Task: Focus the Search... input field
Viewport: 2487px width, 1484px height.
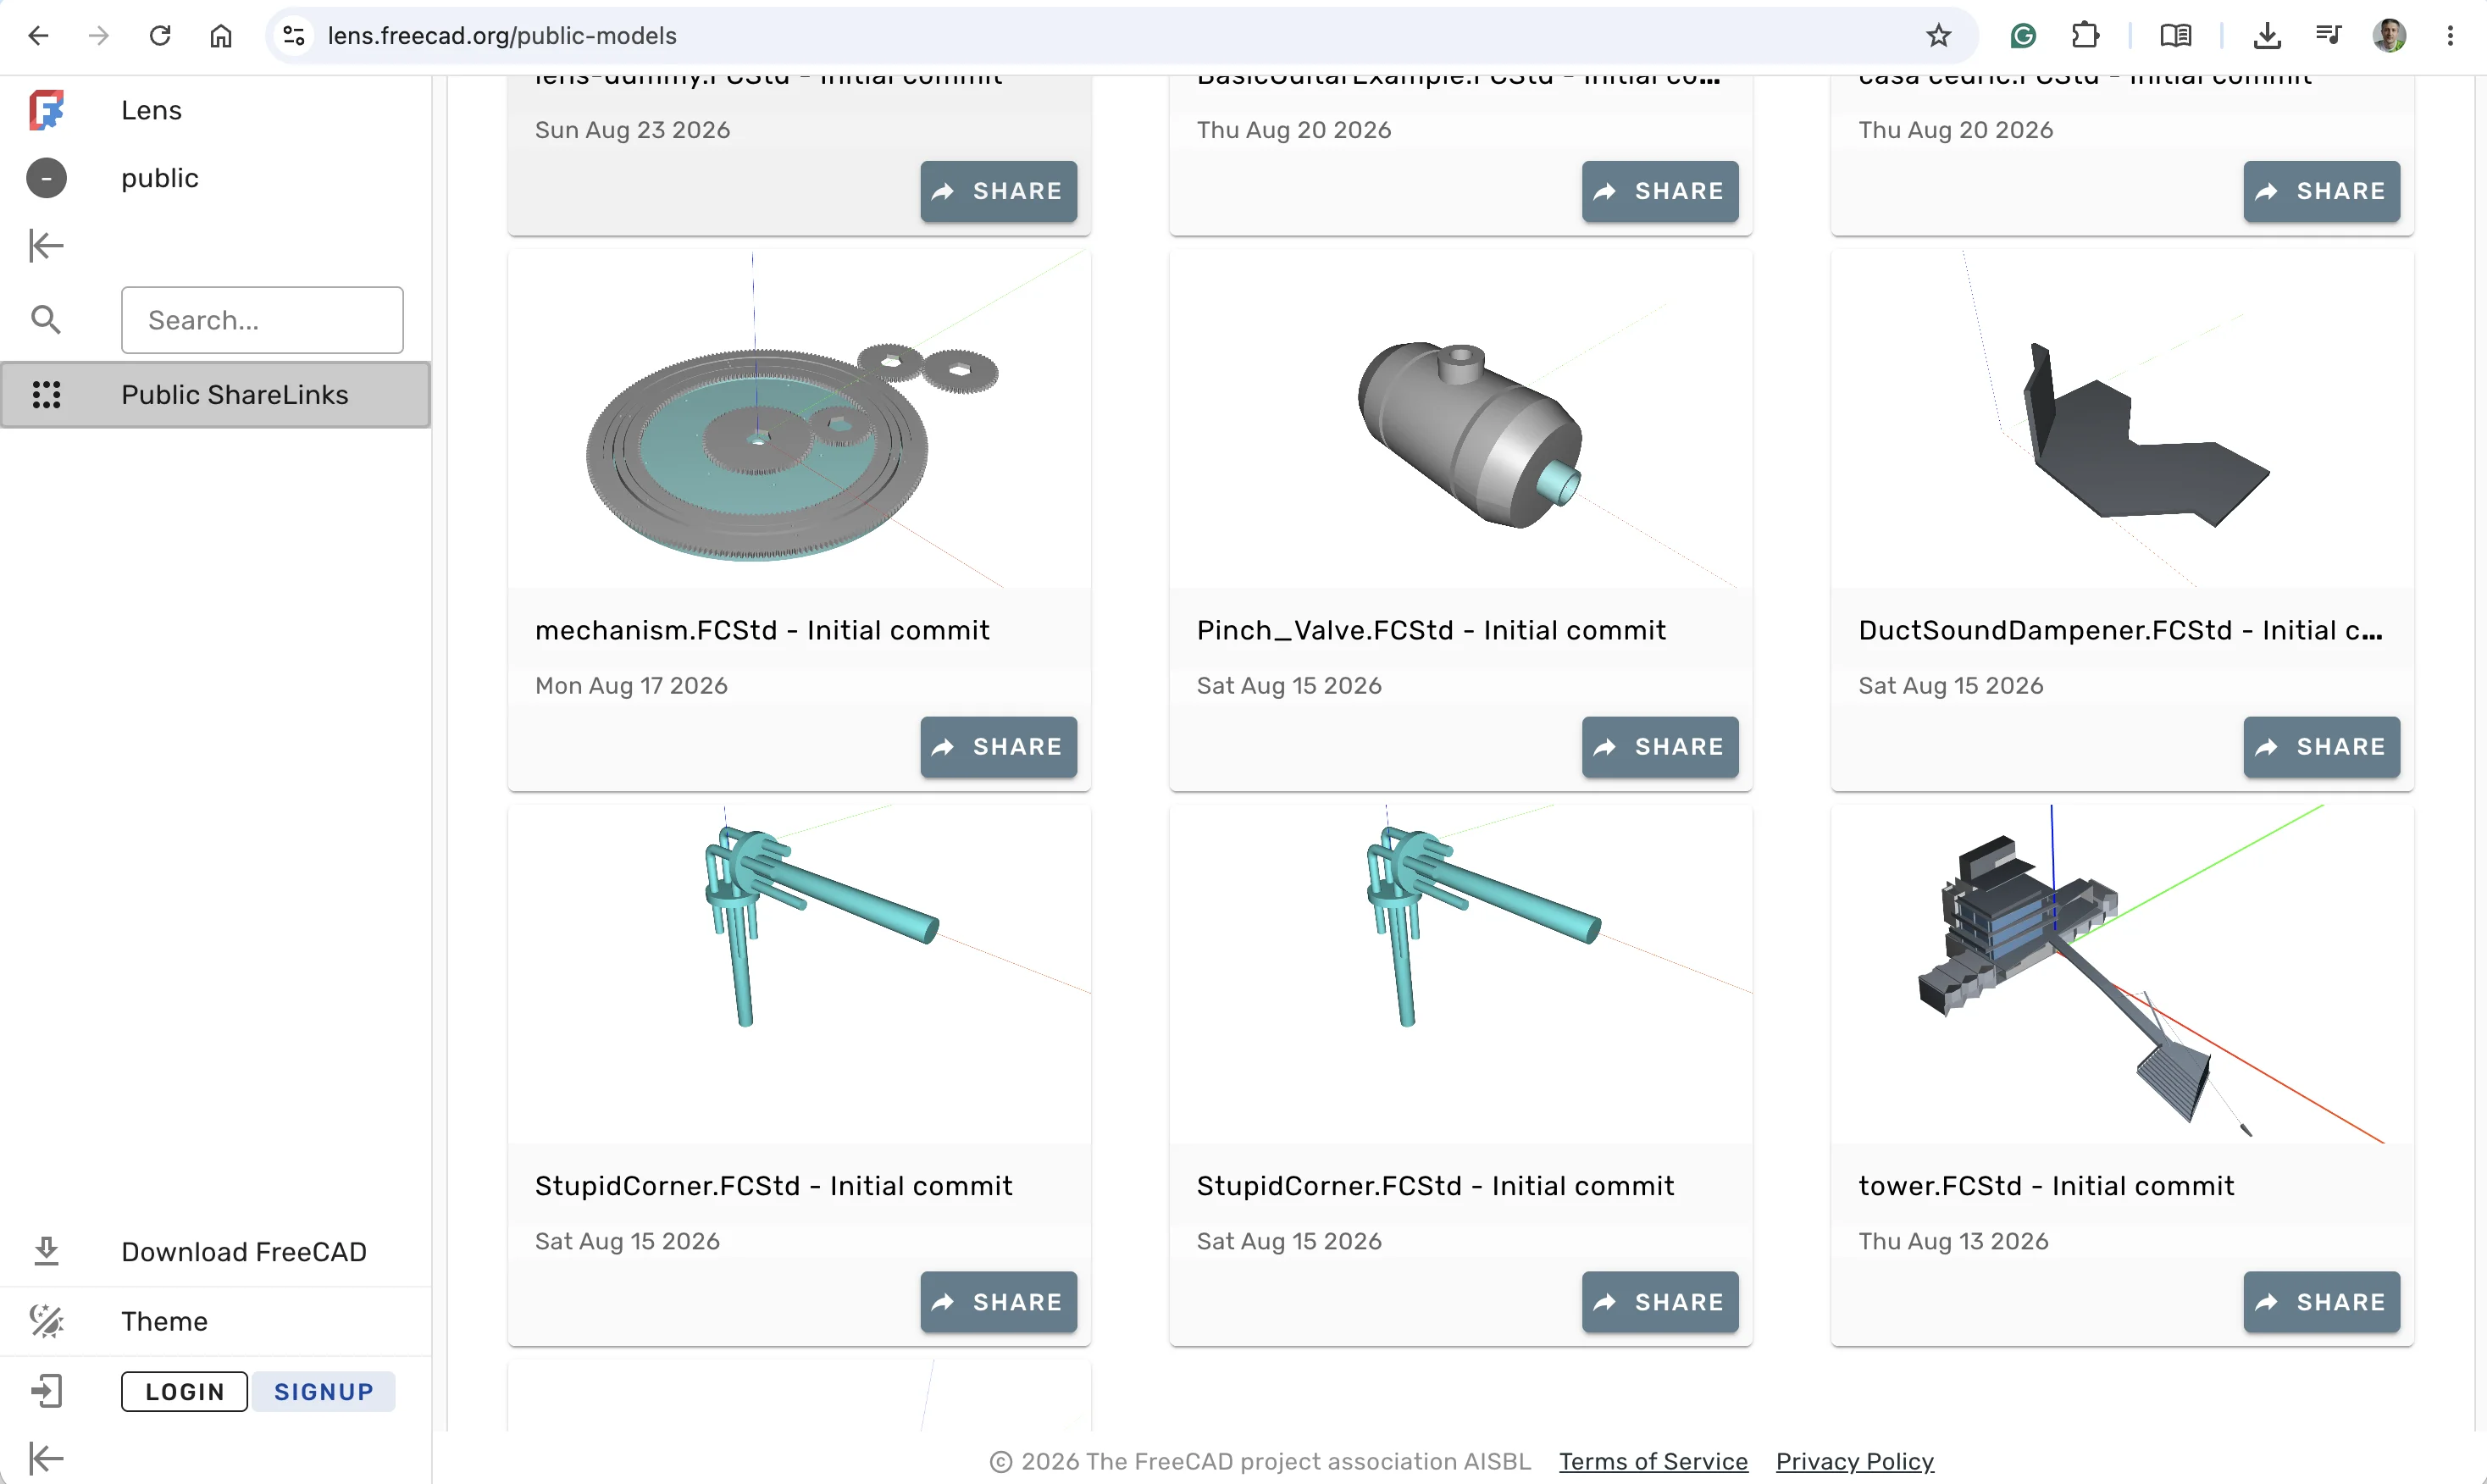Action: click(262, 320)
